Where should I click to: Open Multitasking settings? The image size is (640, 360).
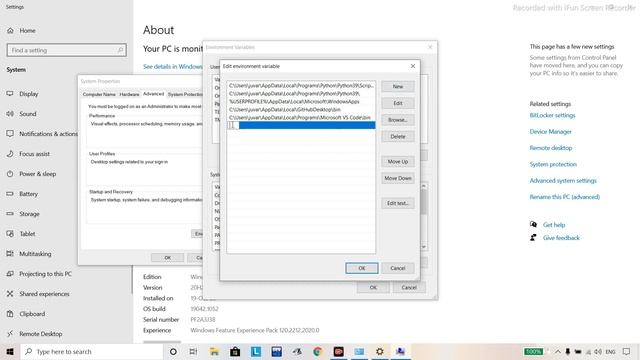tap(35, 254)
